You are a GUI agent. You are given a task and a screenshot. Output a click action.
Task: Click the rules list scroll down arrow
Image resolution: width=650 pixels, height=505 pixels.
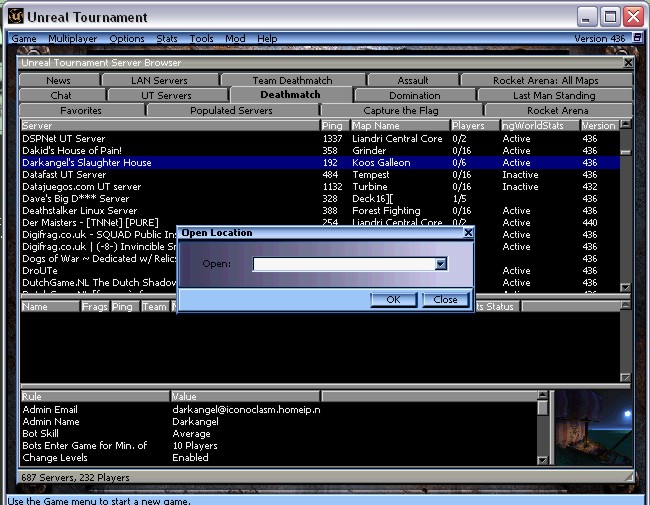542,460
